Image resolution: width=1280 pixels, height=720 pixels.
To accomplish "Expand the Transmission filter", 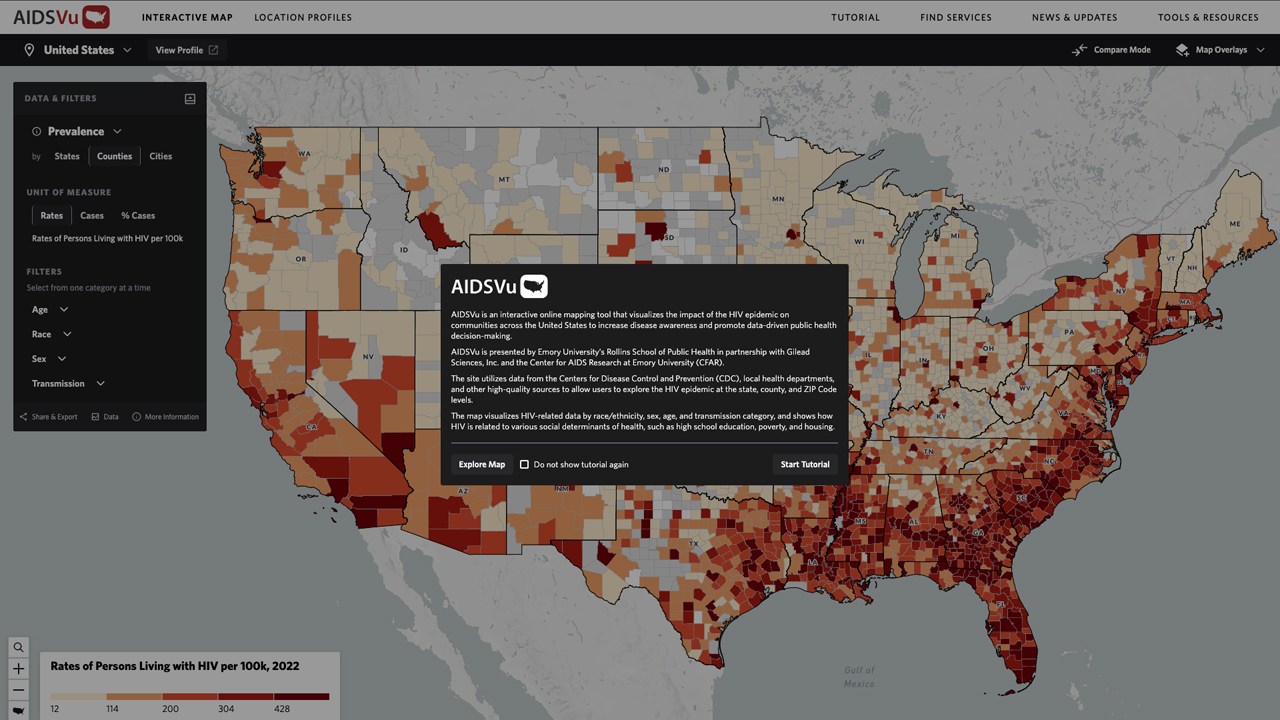I will pos(68,383).
